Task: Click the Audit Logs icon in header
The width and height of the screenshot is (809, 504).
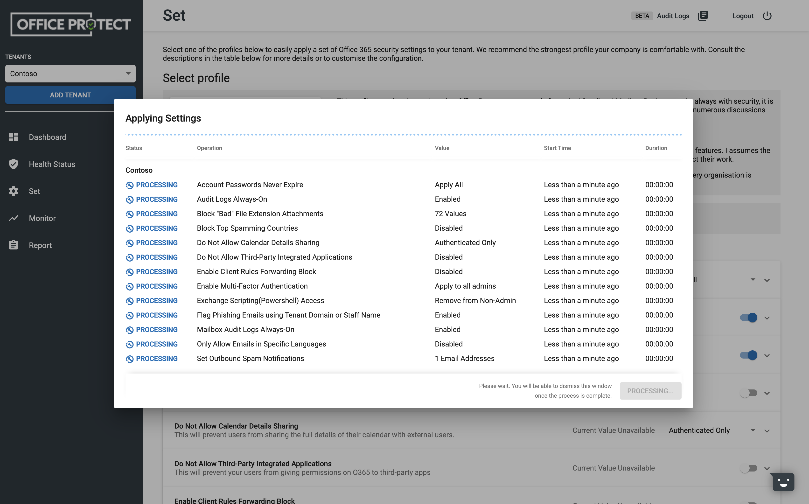Action: (x=703, y=16)
